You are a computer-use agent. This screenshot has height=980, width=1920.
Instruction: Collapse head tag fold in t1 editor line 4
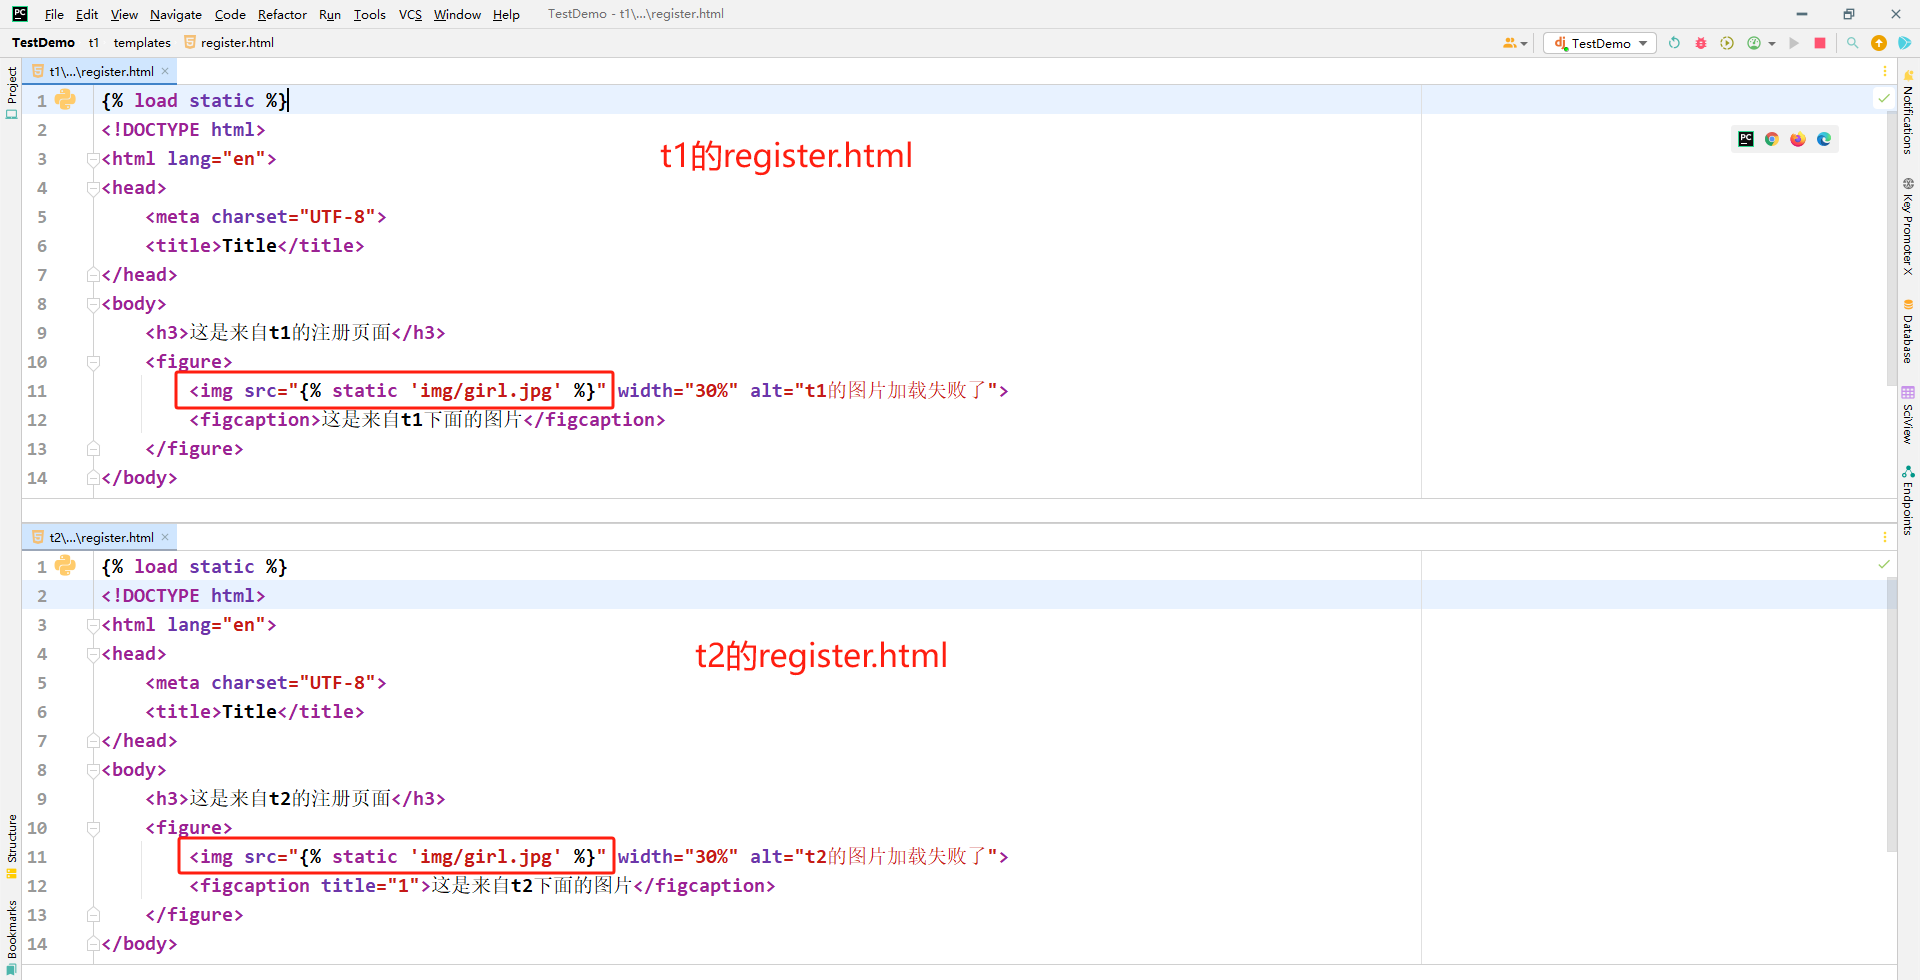(93, 188)
